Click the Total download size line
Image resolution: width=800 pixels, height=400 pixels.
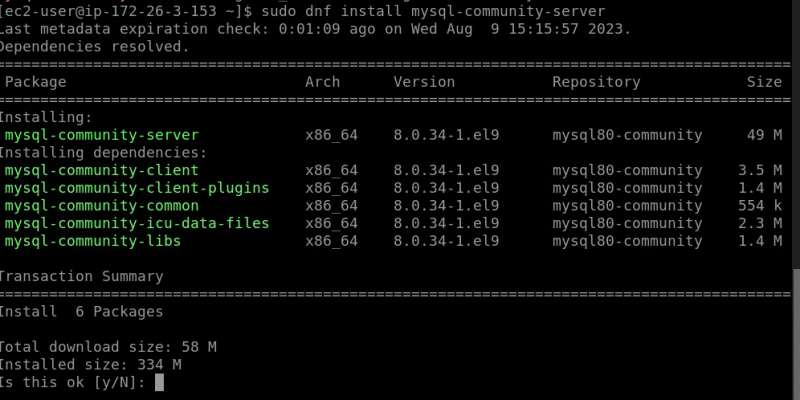[108, 347]
